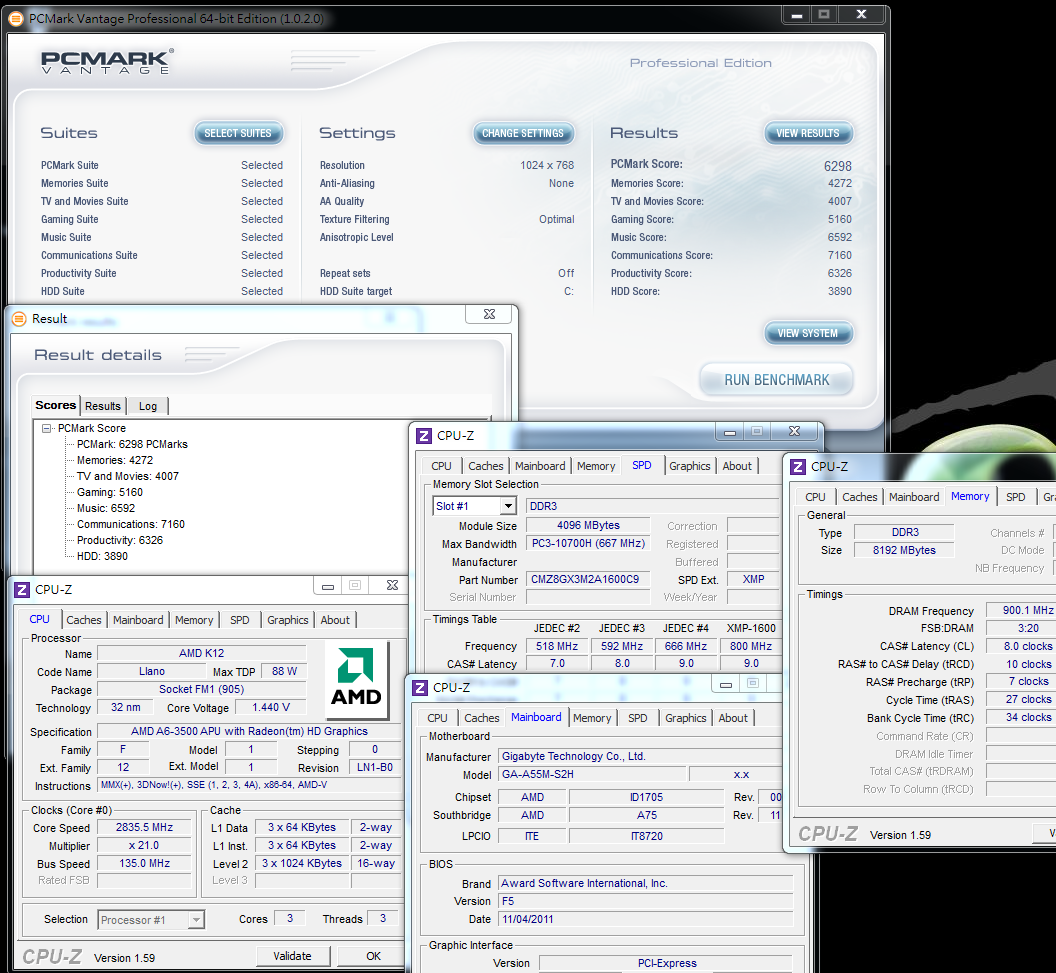Screen dimensions: 1056x973
Task: Click the Core Speed value 2835.5 MHz
Action: (x=144, y=828)
